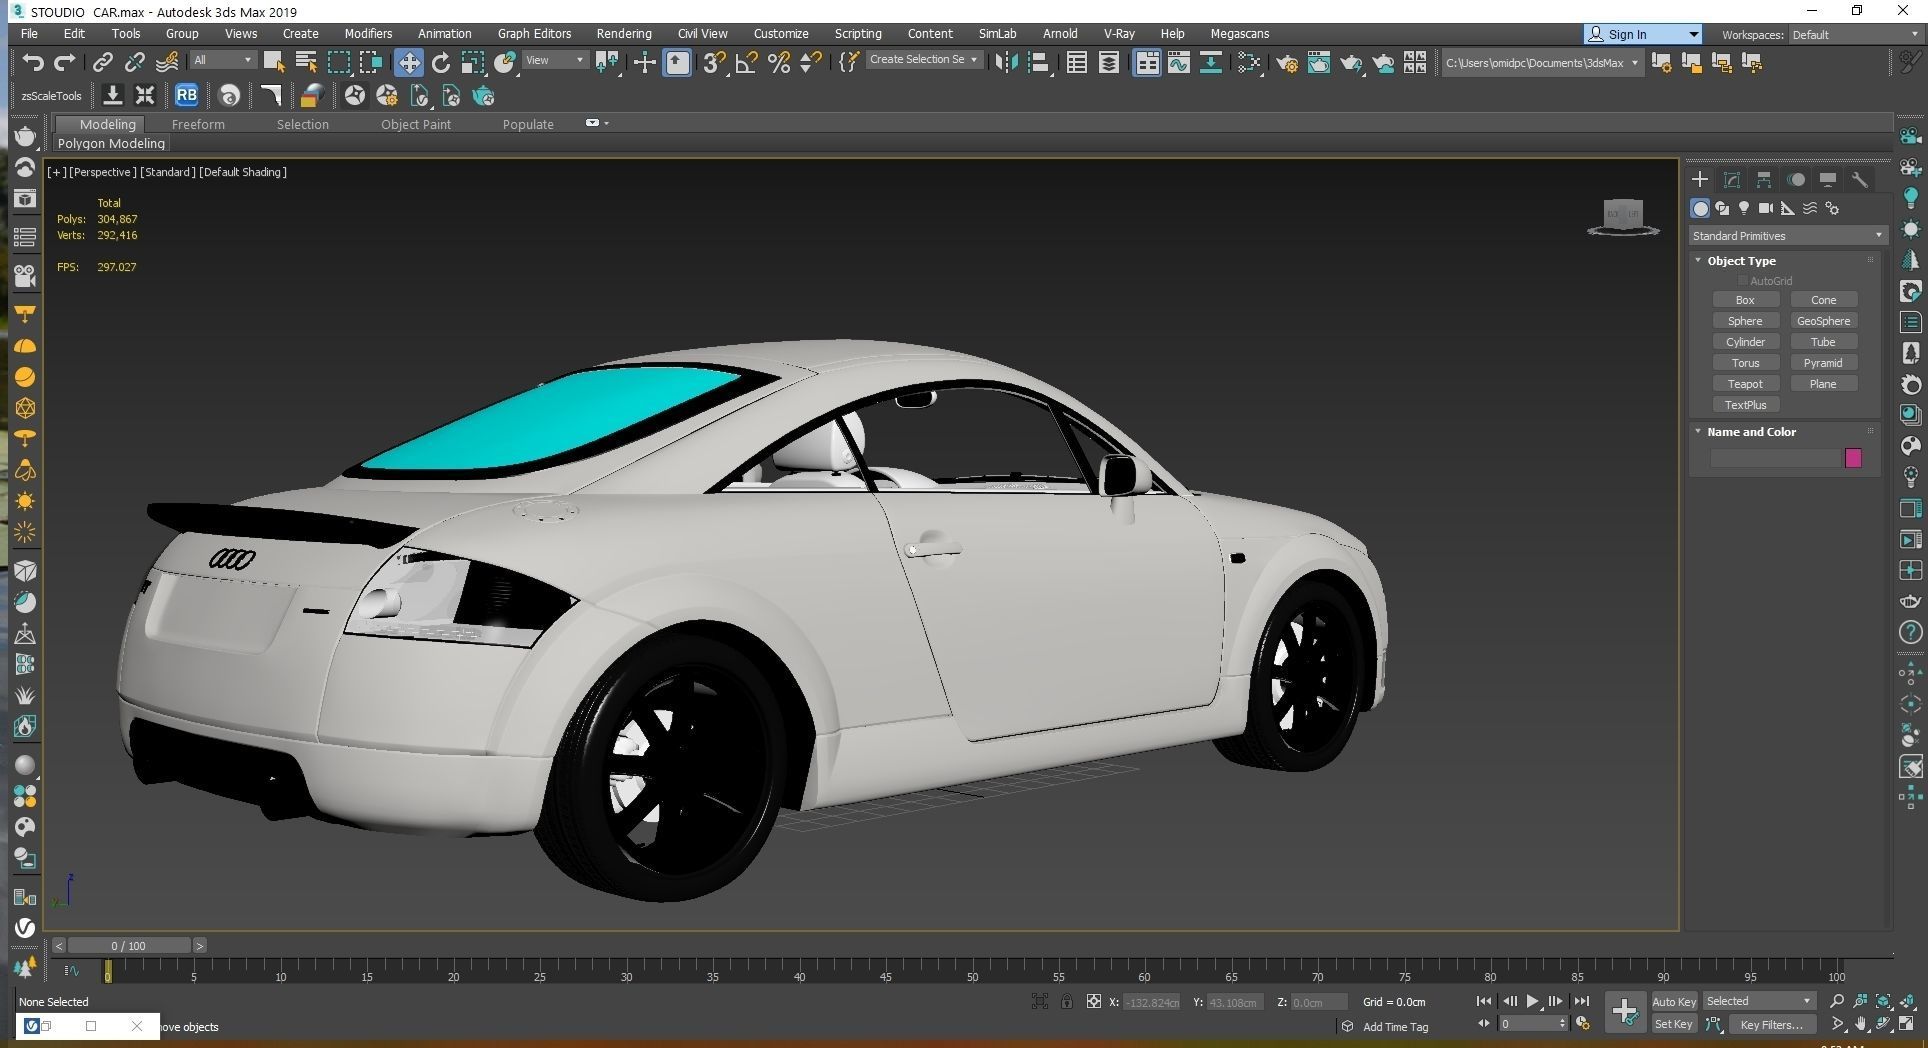Select the Shapes category icon

[x=1722, y=208]
